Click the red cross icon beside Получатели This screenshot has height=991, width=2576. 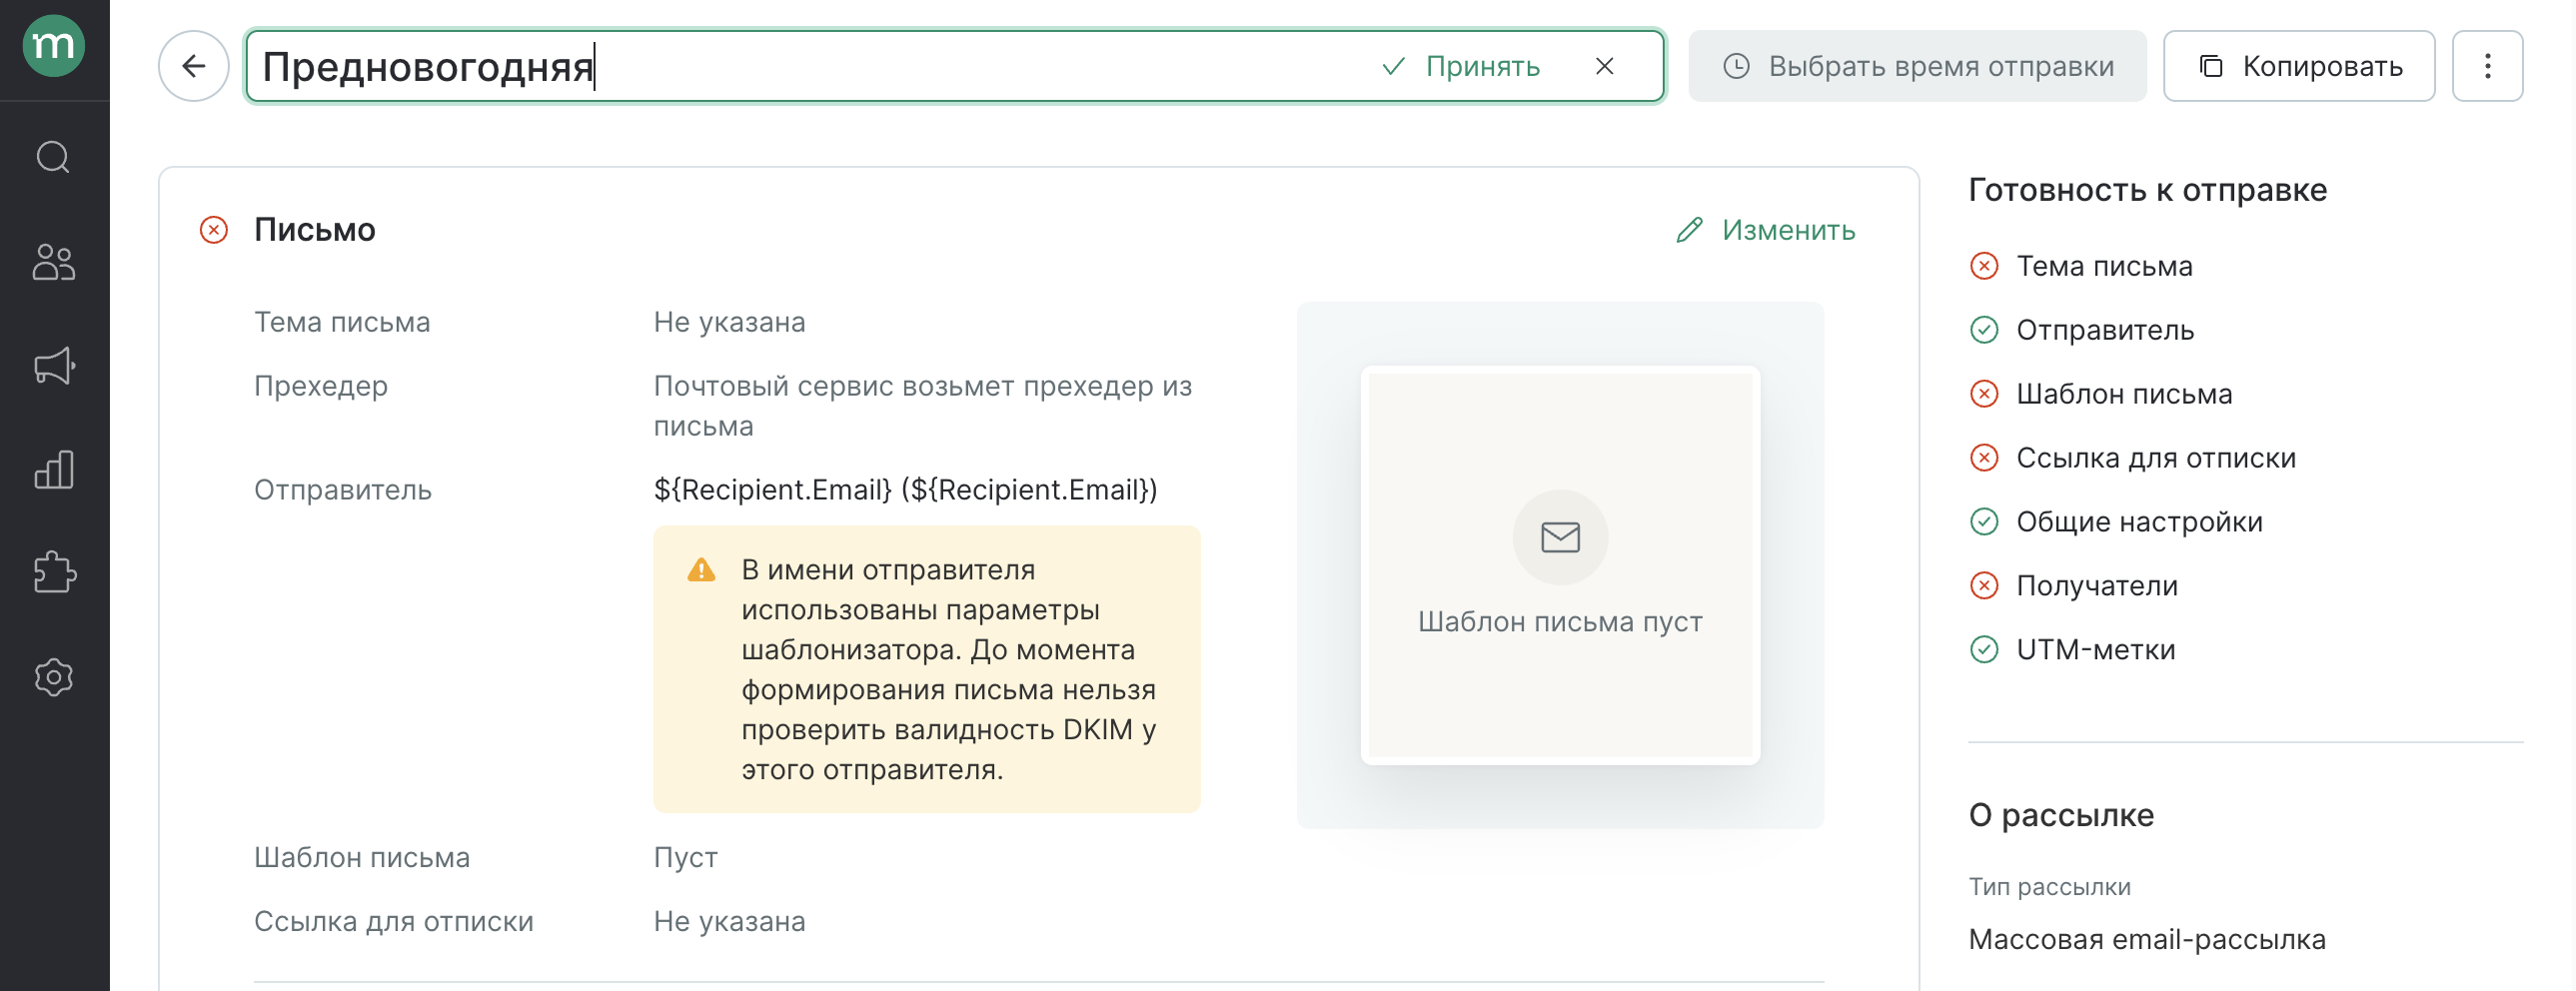pos(1984,586)
